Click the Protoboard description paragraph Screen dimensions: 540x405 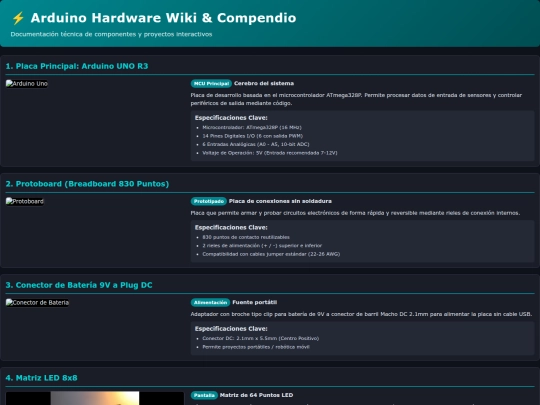[x=355, y=213]
